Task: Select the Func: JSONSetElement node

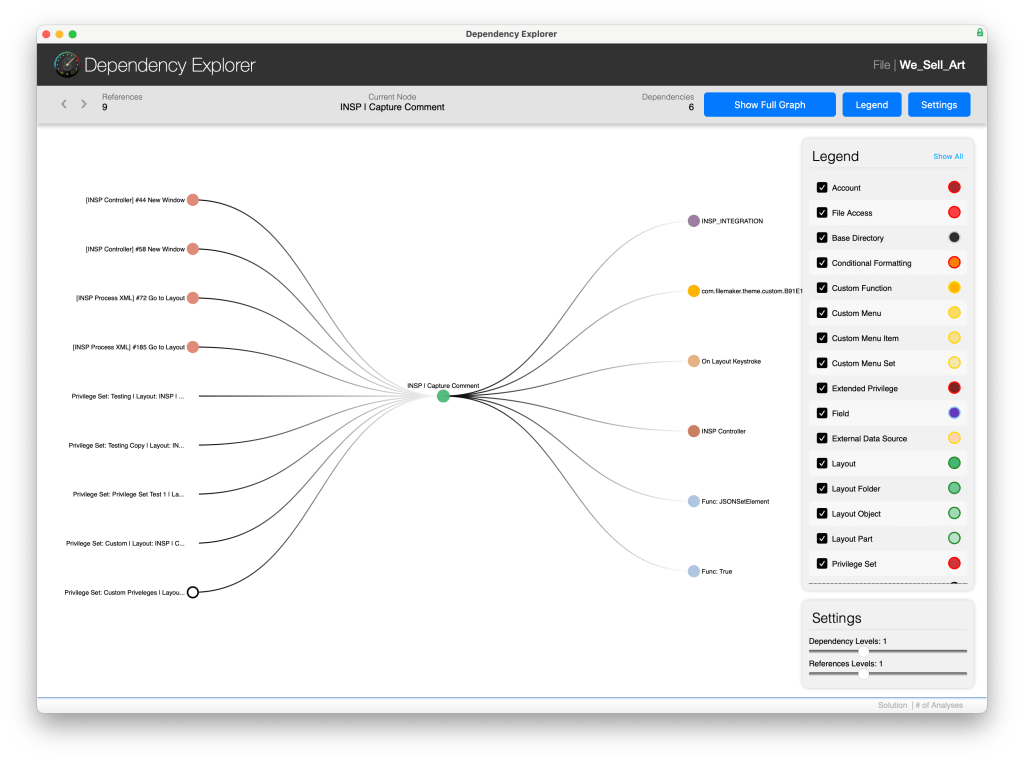Action: pyautogui.click(x=693, y=501)
